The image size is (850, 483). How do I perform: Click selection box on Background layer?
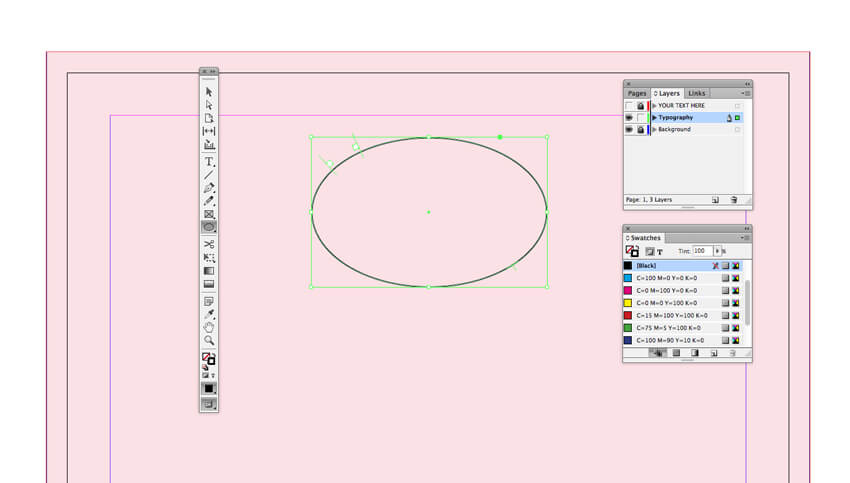tap(737, 130)
